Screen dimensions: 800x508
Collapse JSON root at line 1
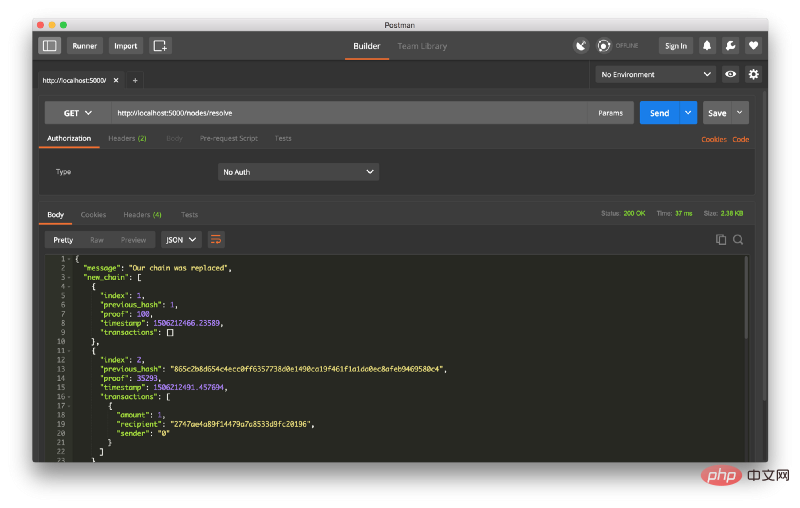click(x=69, y=259)
